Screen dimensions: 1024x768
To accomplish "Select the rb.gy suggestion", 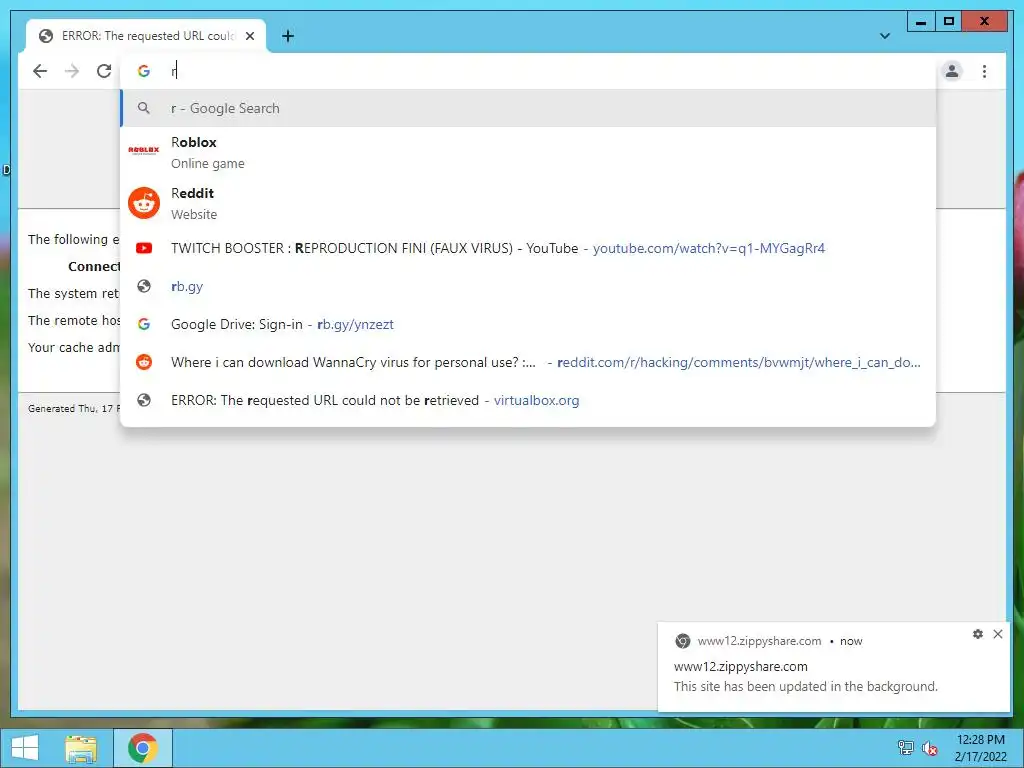I will point(528,286).
